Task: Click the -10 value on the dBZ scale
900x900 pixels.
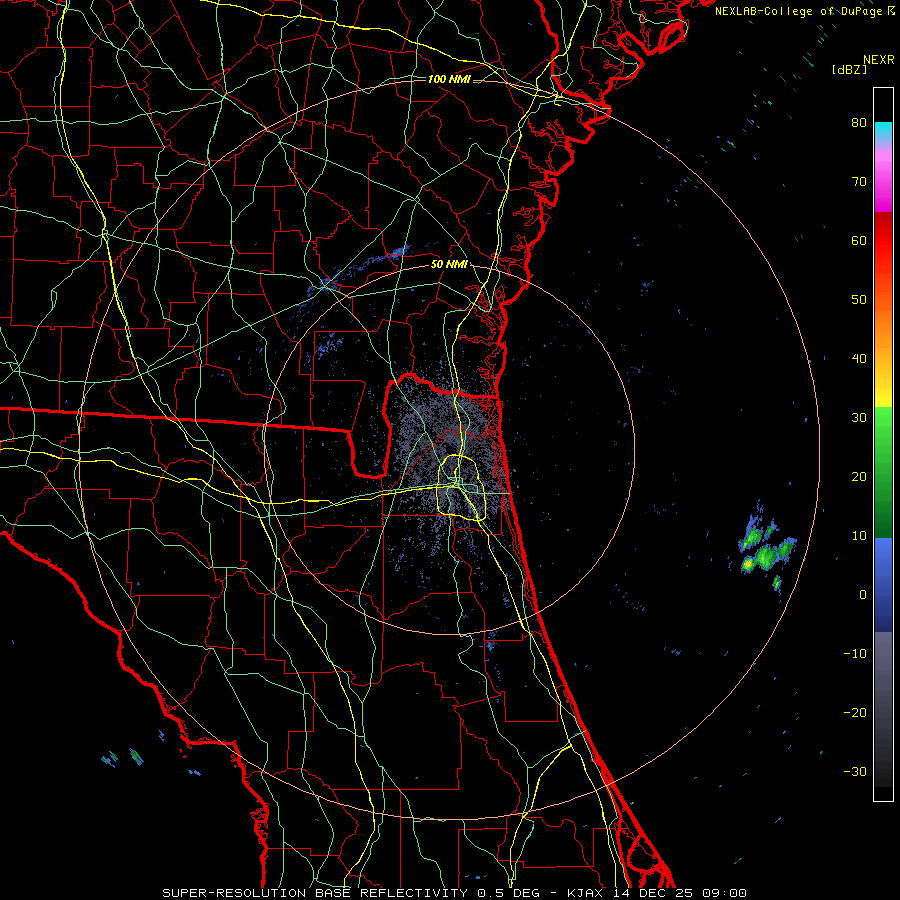Action: point(855,654)
